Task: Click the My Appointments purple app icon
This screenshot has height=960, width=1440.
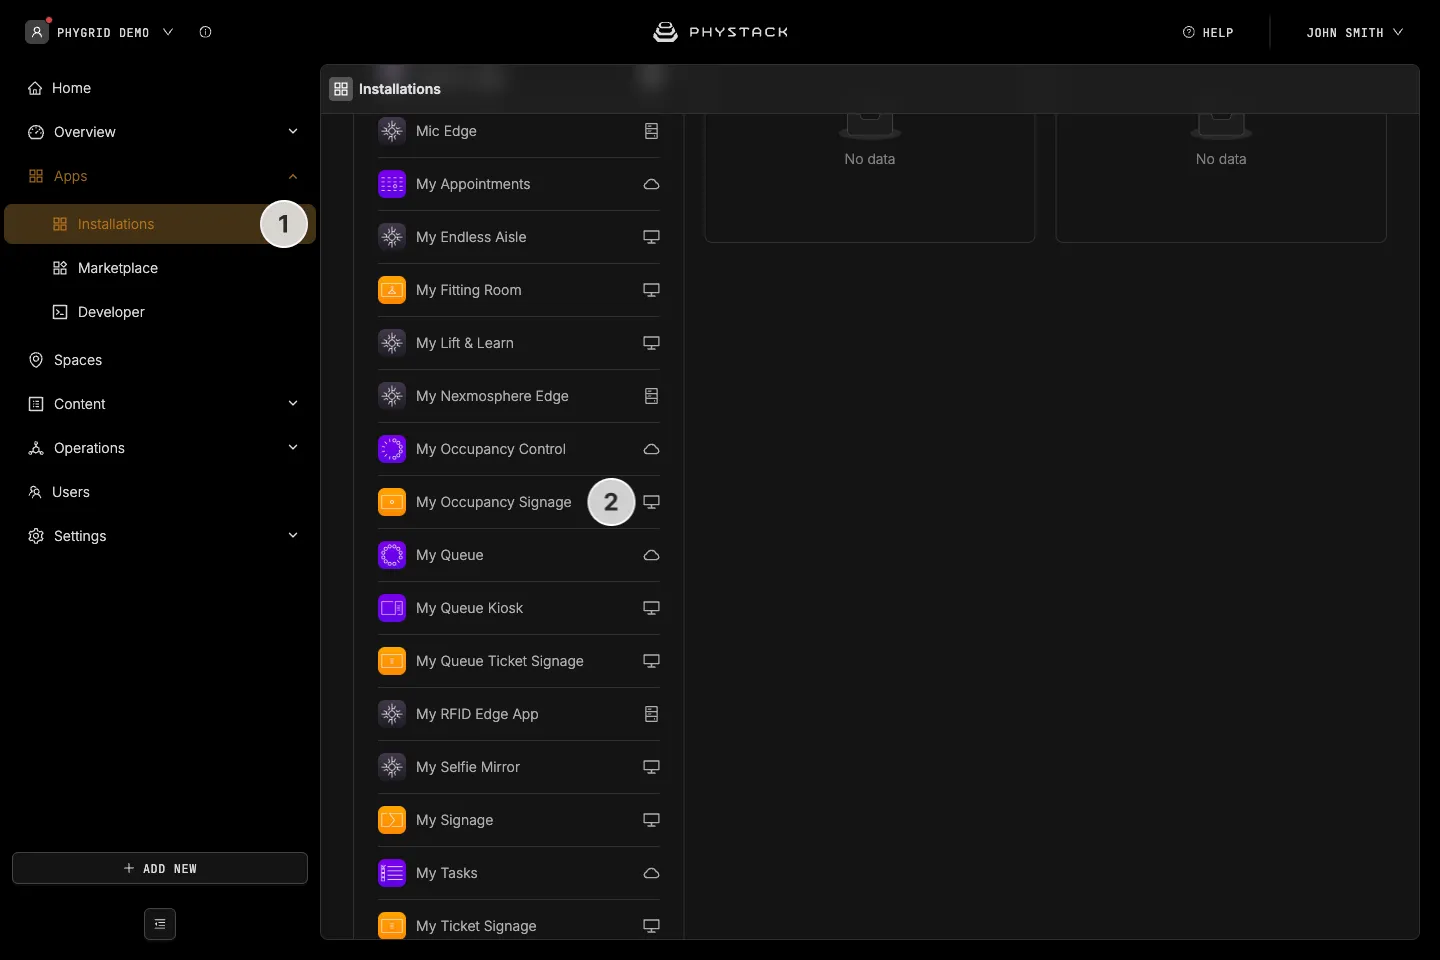Action: pyautogui.click(x=392, y=184)
